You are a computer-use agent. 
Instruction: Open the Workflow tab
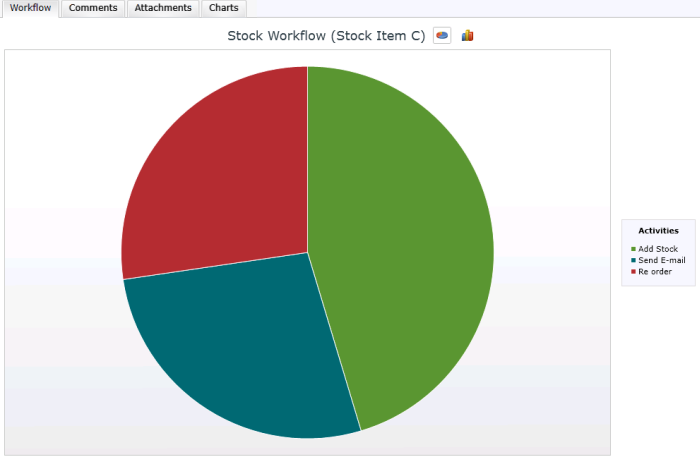click(30, 8)
